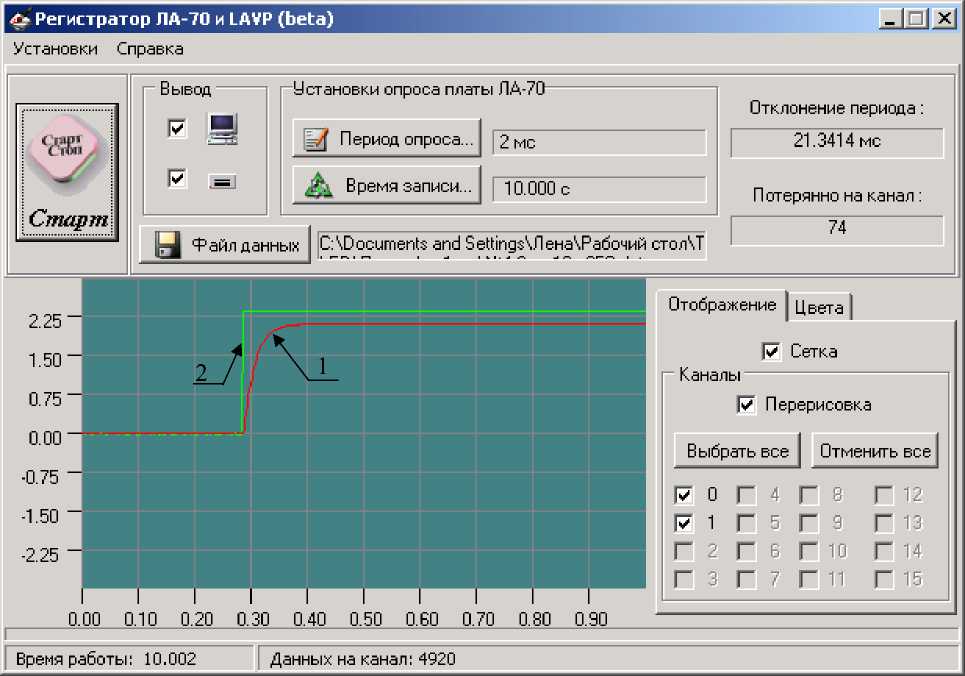Enable channel 14 checkbox

point(884,551)
